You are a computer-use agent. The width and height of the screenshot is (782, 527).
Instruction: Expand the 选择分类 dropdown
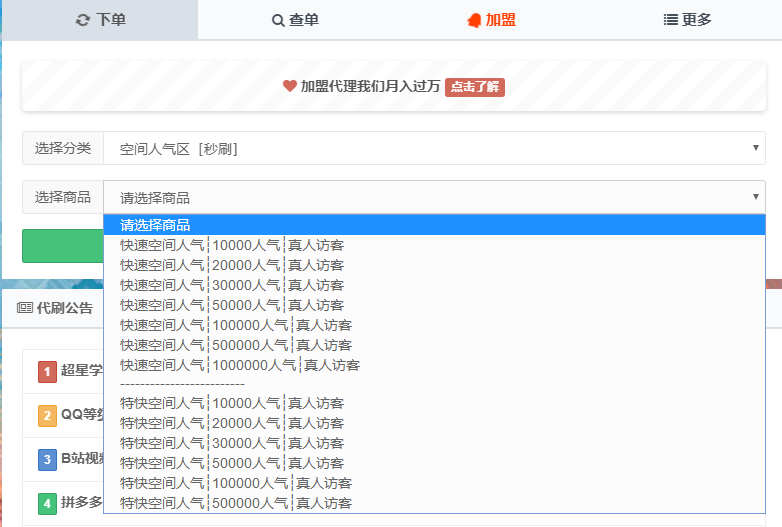(434, 148)
